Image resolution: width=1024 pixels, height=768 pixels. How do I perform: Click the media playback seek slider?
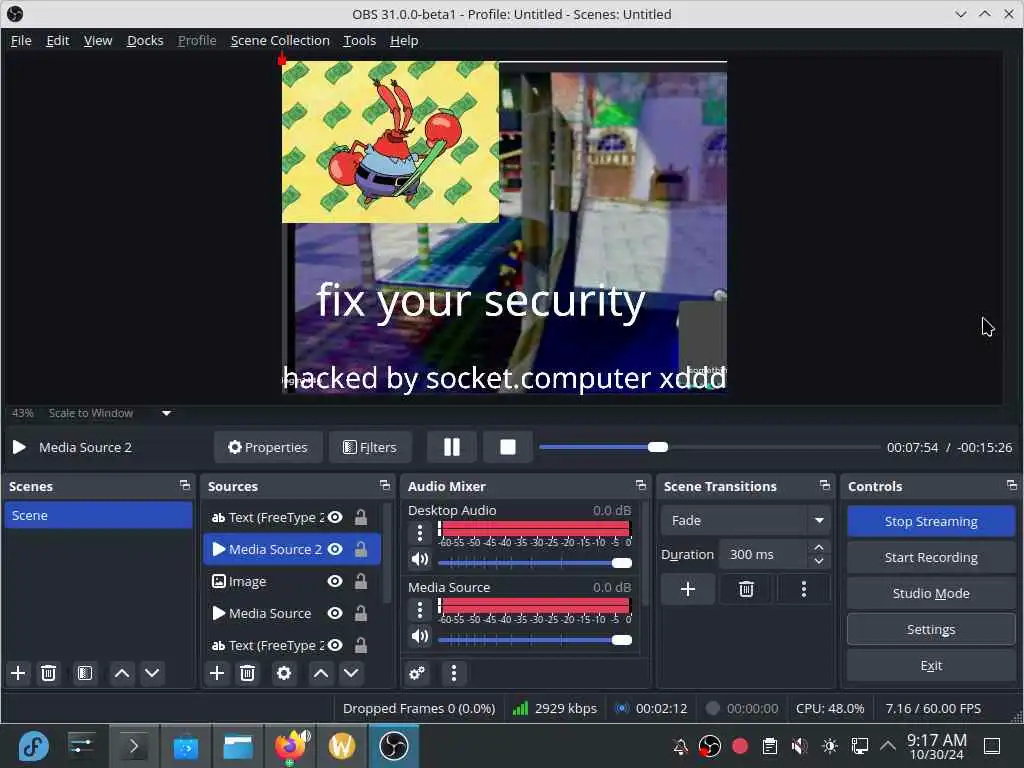[709, 447]
